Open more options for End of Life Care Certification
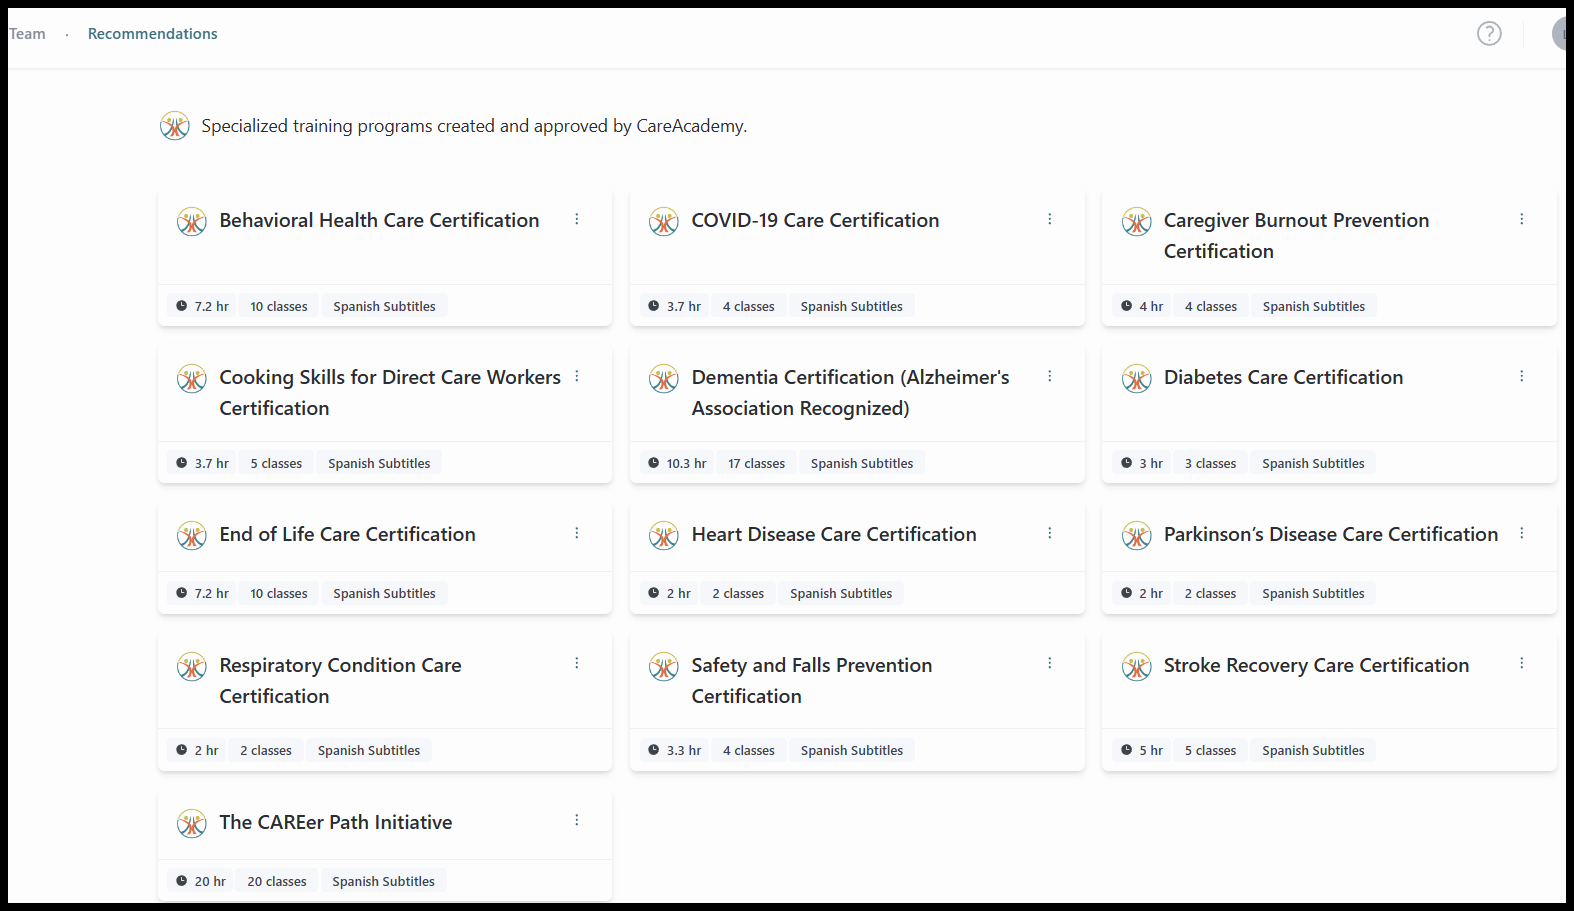The width and height of the screenshot is (1574, 911). click(577, 533)
